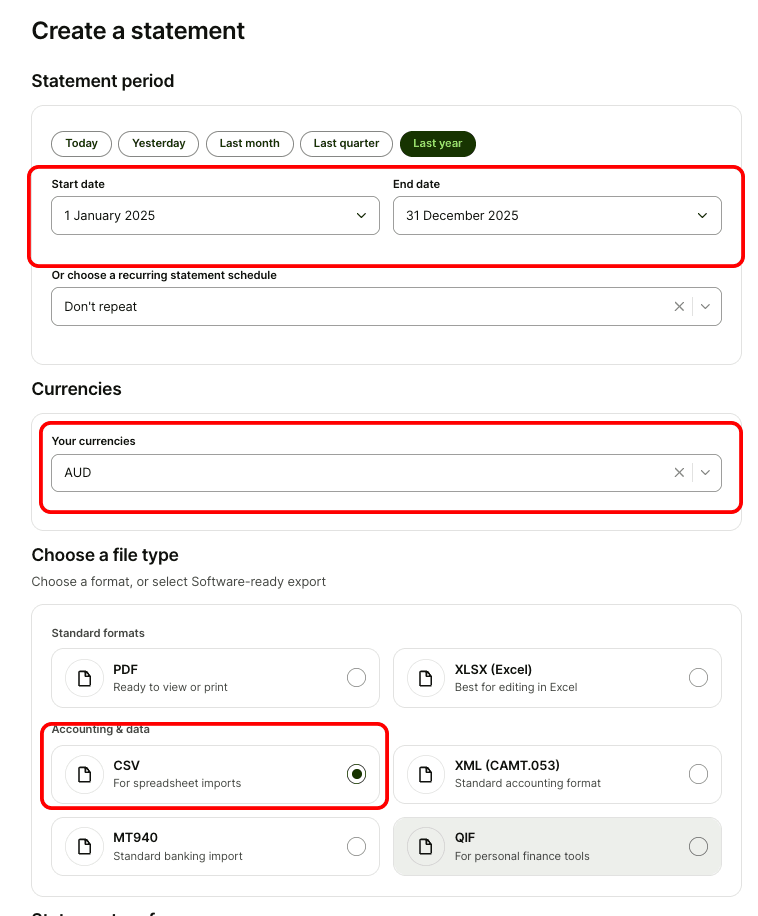Viewport: 758px width, 916px height.
Task: Click the 'Best for editing in Excel' text
Action: coord(516,688)
